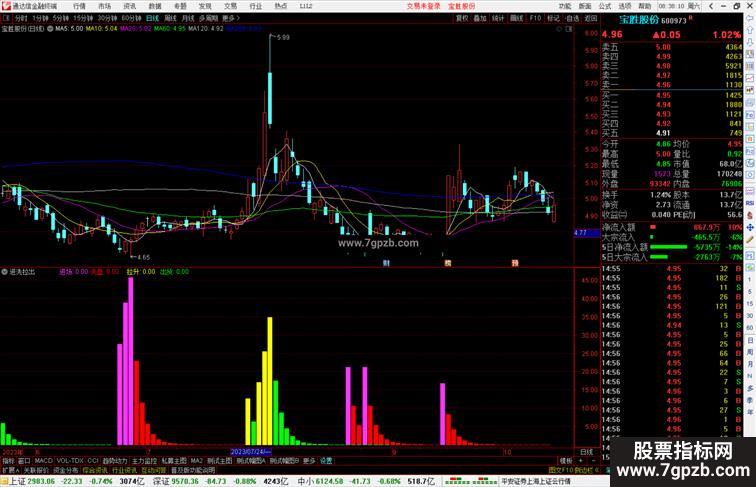Click the 画线 drawing button
756x487 pixels.
tap(516, 18)
